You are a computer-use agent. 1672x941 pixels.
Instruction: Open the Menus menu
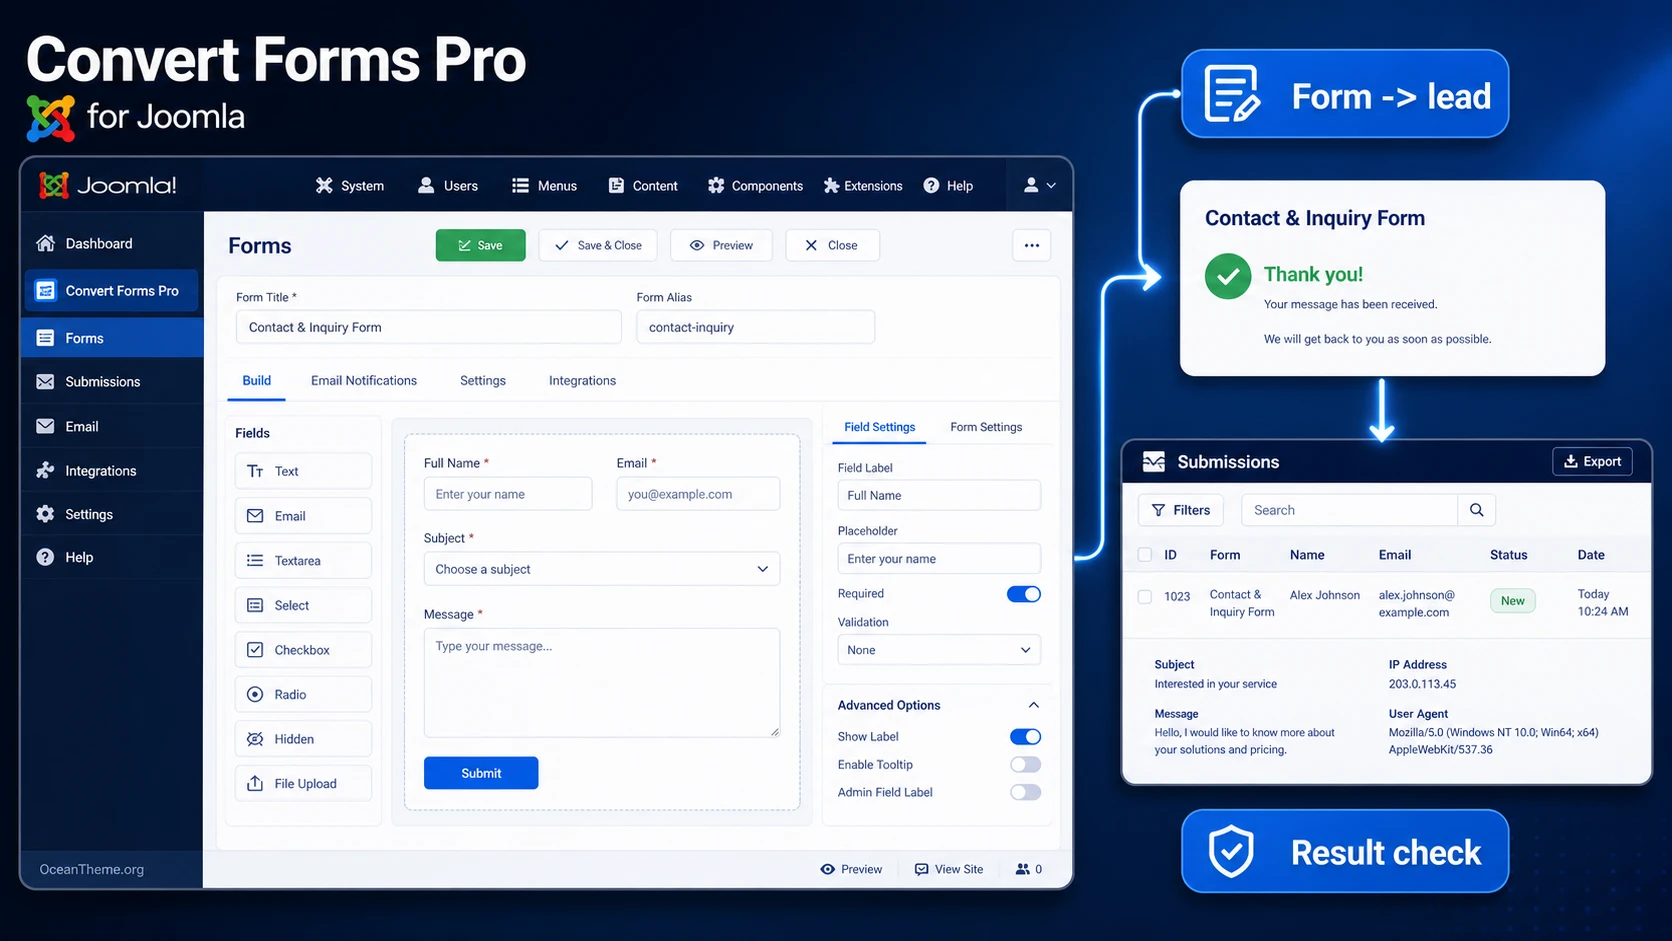(x=545, y=186)
